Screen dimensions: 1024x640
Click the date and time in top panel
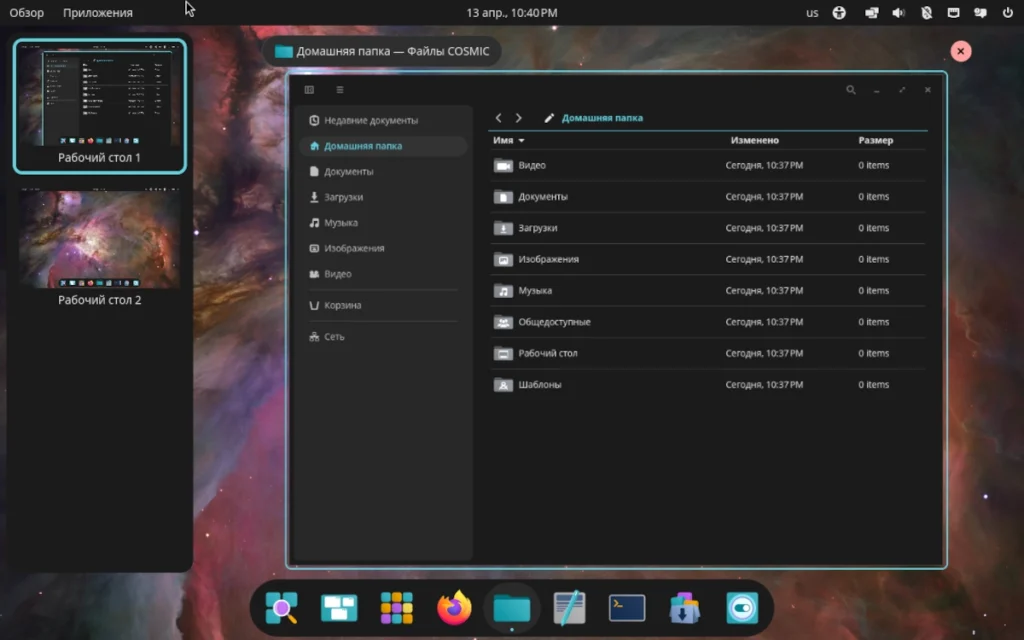point(512,12)
